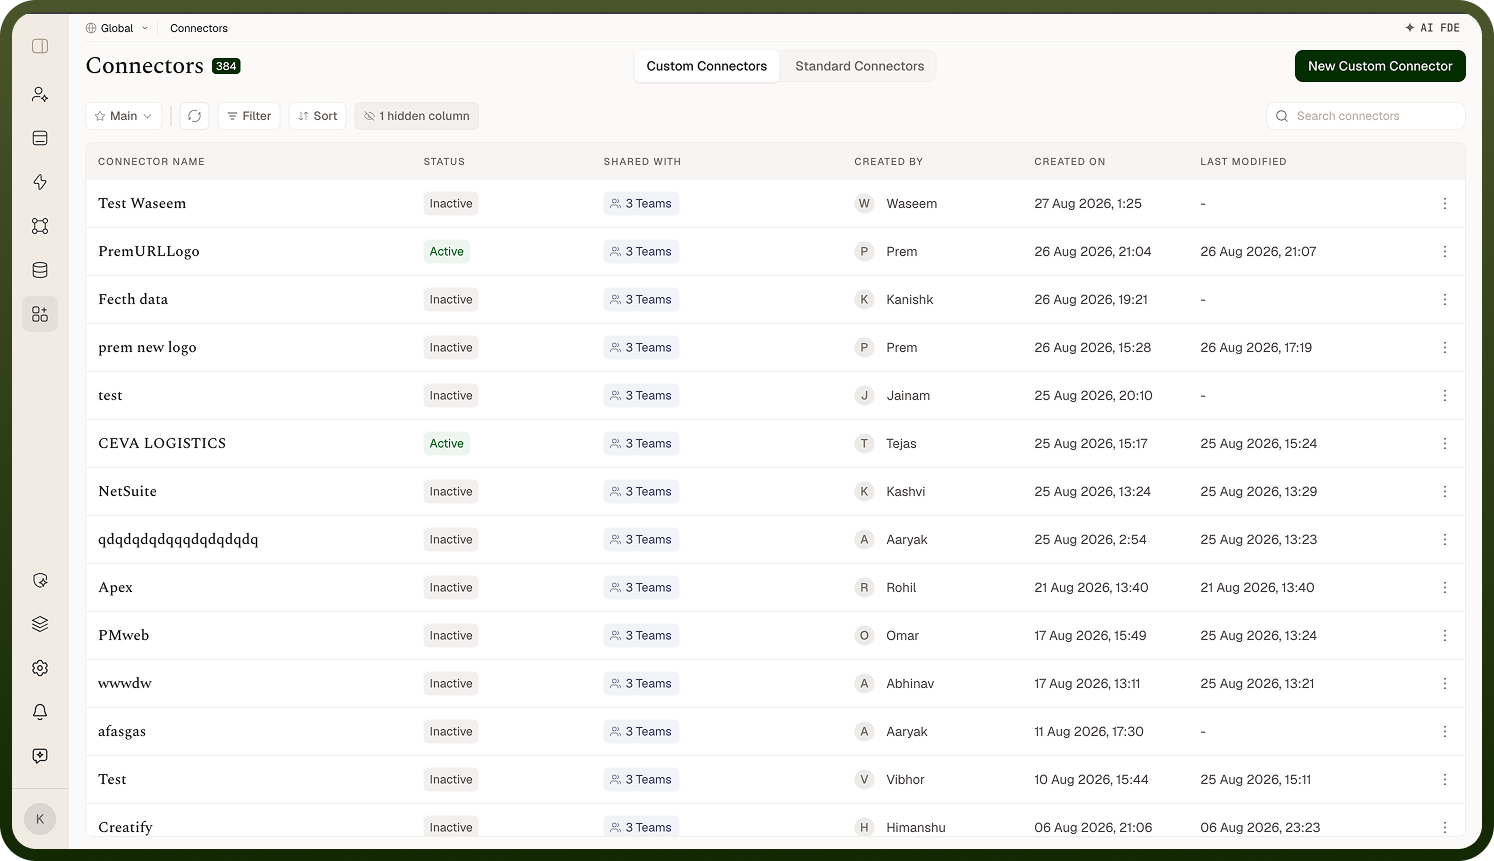Image resolution: width=1494 pixels, height=861 pixels.
Task: Click the 3 Teams badge for Test Waseem
Action: (641, 204)
